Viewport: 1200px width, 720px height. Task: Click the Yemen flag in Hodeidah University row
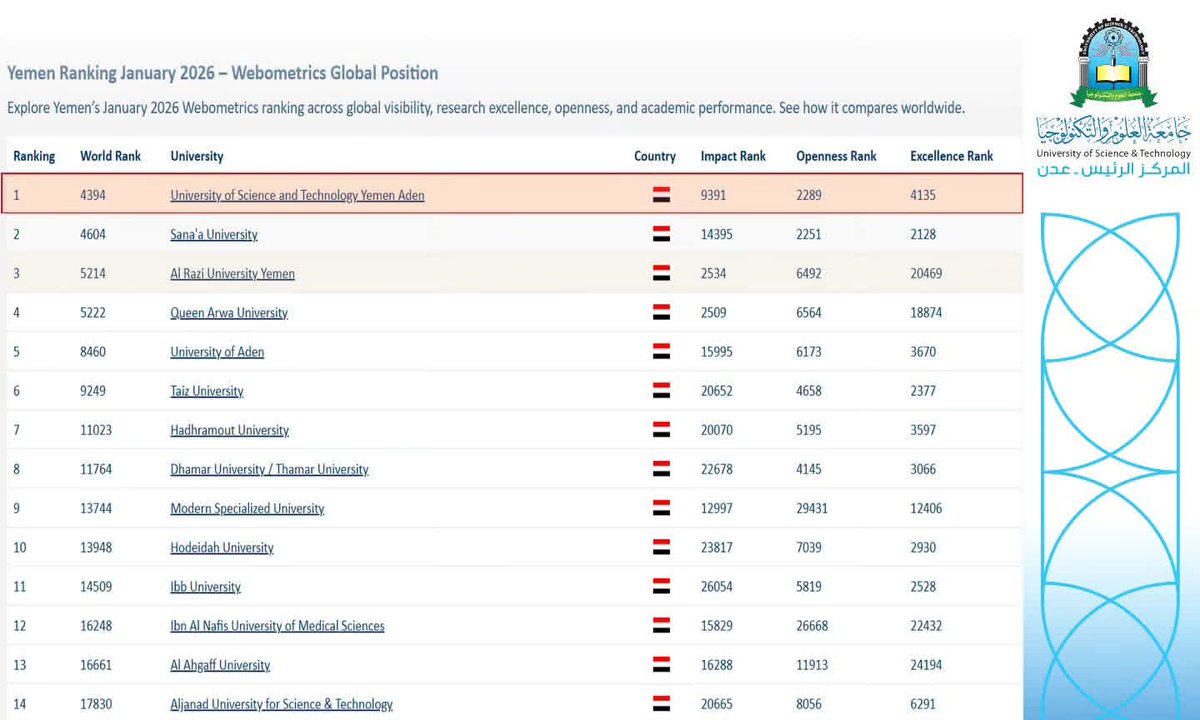point(661,548)
